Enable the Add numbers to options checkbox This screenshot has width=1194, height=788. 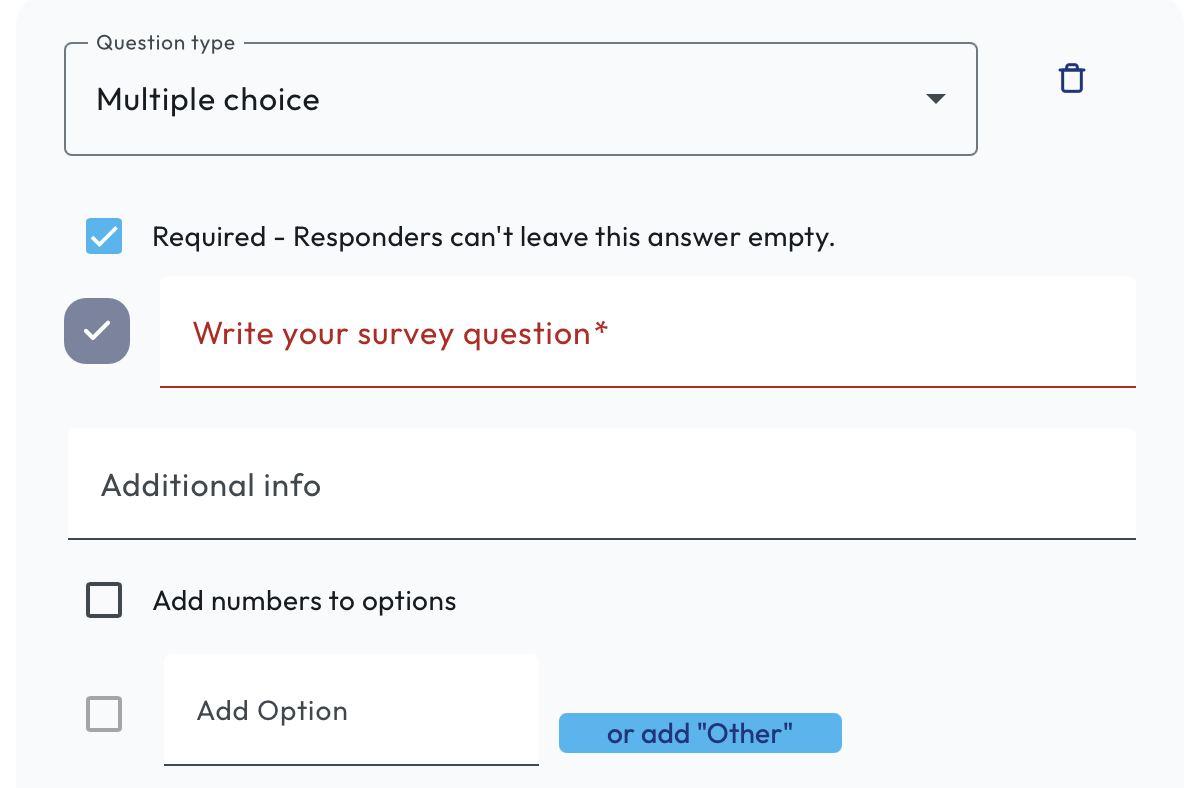[x=104, y=601]
